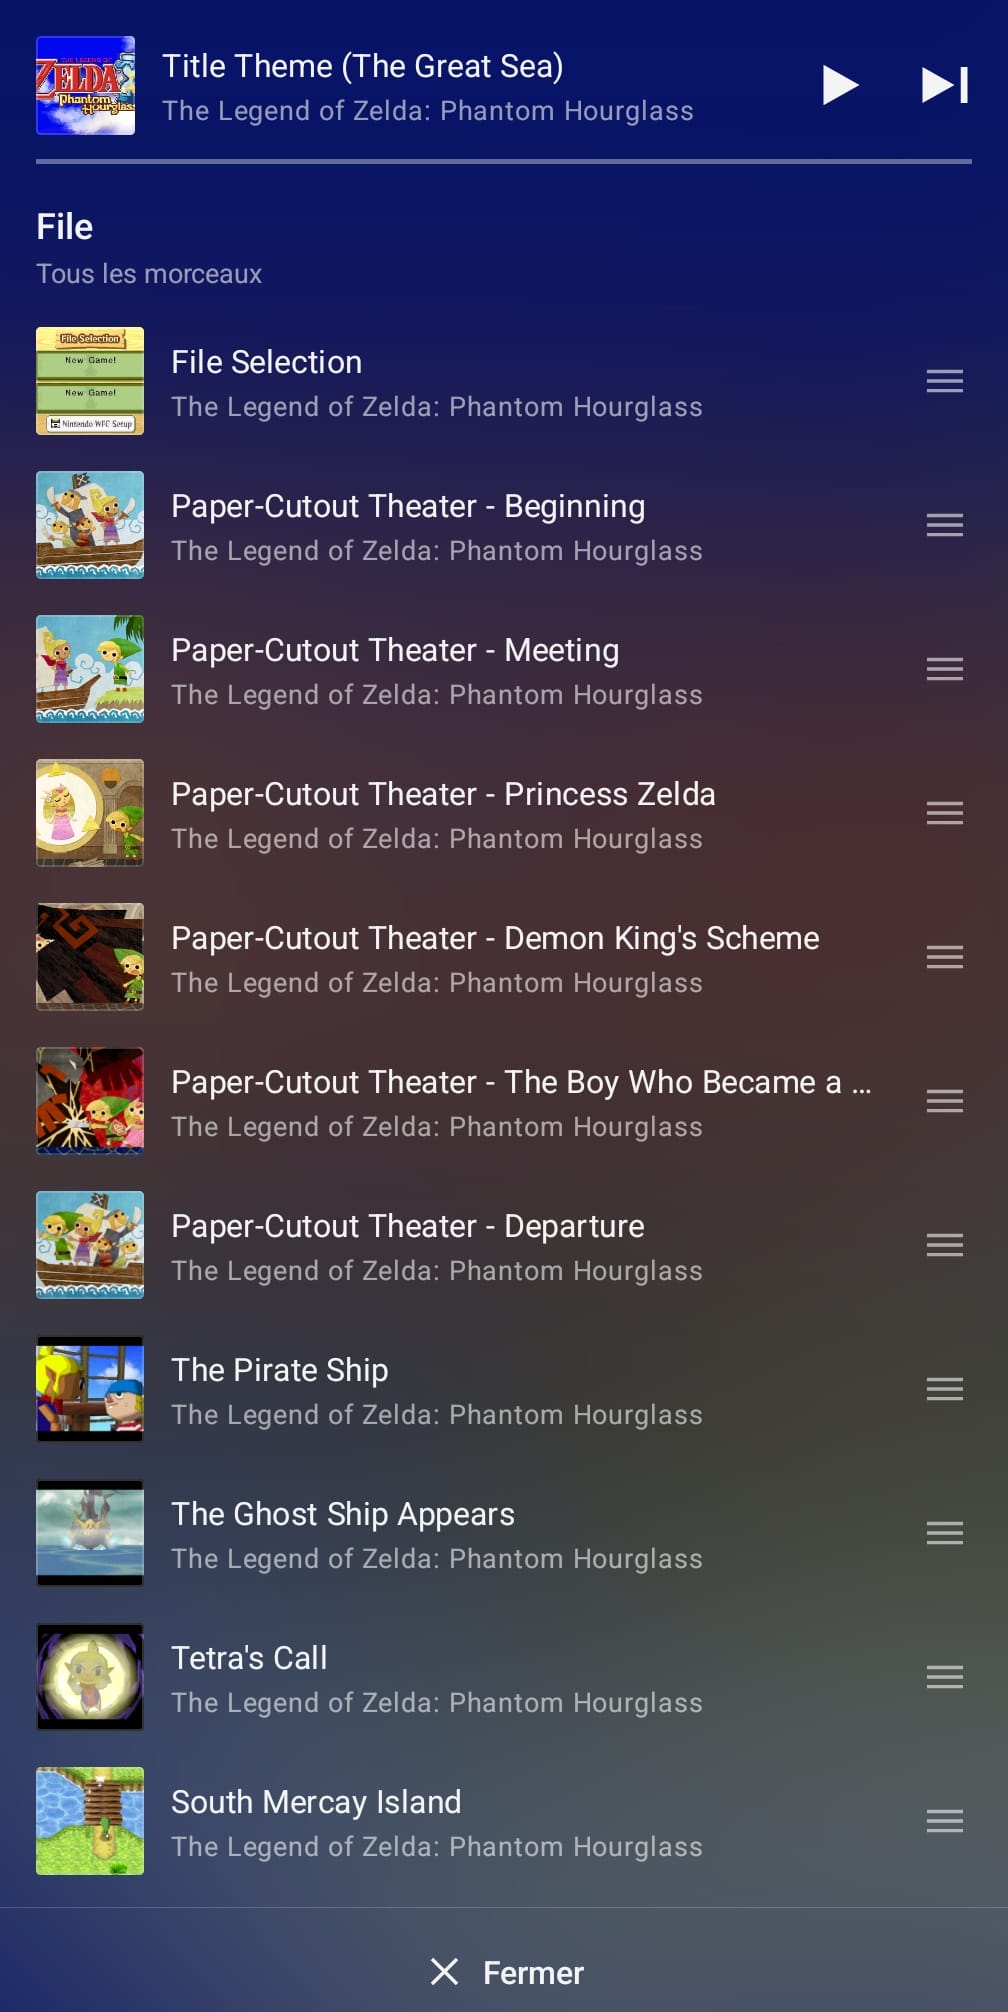Tap the Tetra's Call thumbnail

pyautogui.click(x=90, y=1677)
